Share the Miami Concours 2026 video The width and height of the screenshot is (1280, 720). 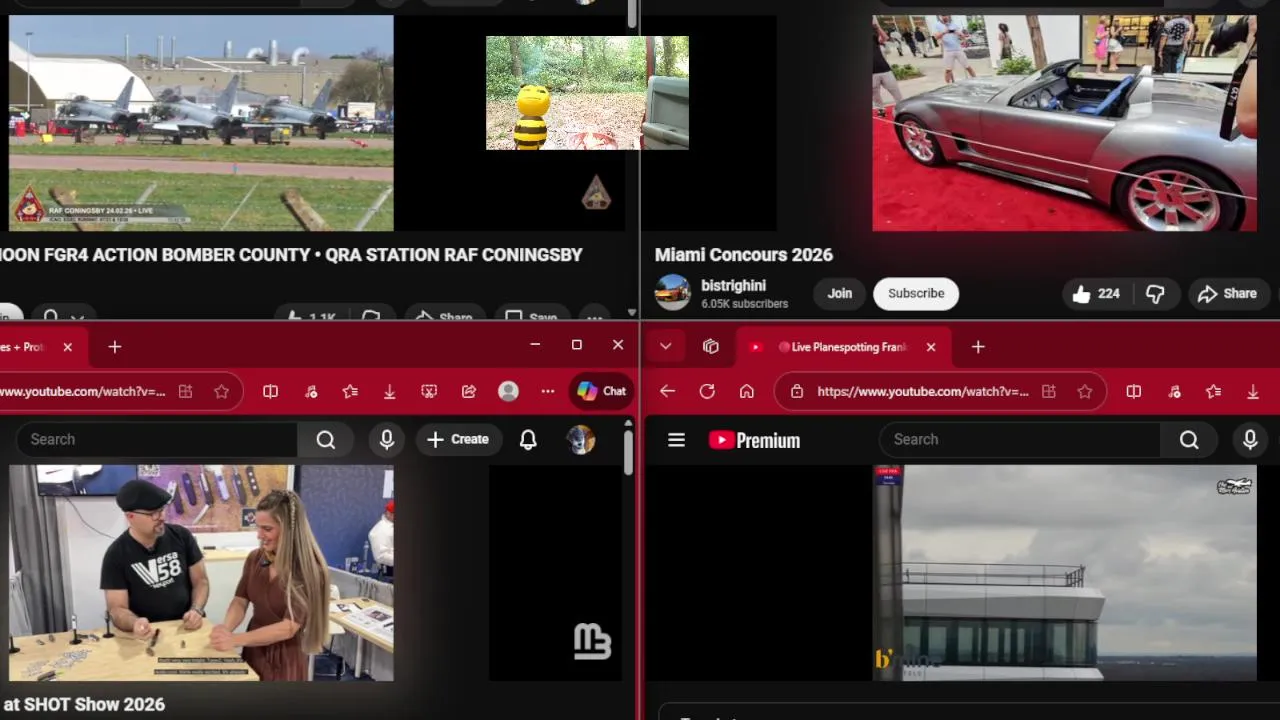[x=1227, y=294]
